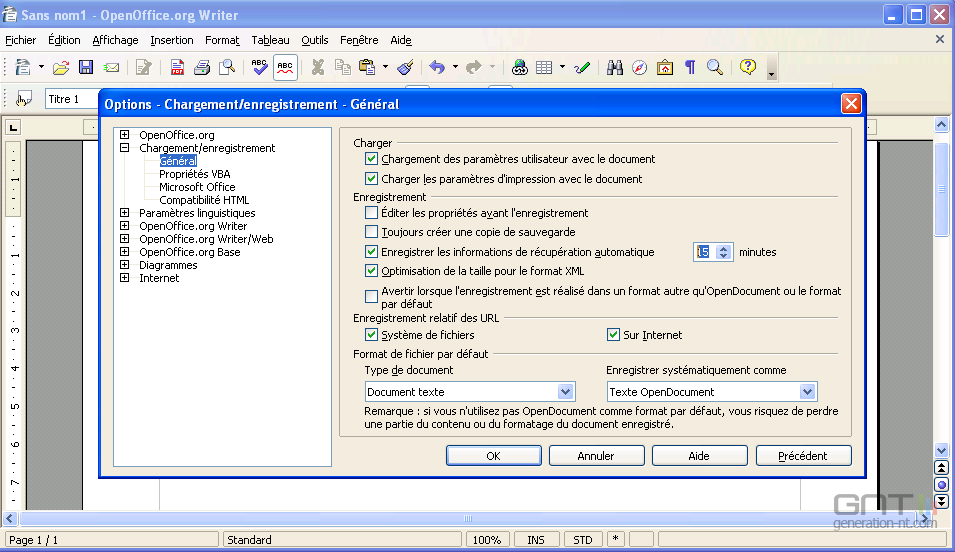955x552 pixels.
Task: Open the Fichier menu
Action: tap(21, 40)
